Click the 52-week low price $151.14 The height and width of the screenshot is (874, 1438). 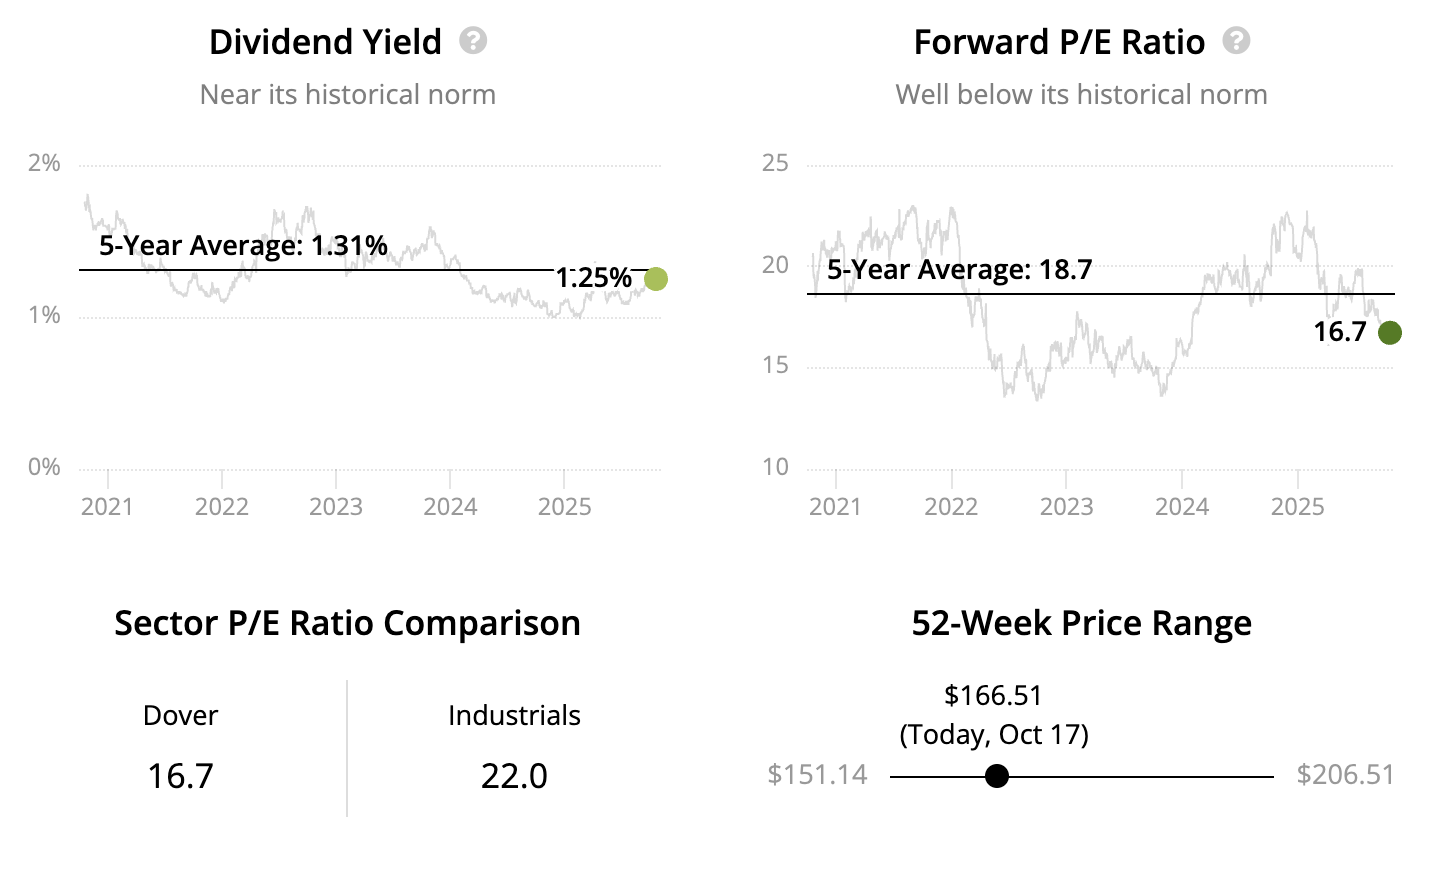point(817,775)
